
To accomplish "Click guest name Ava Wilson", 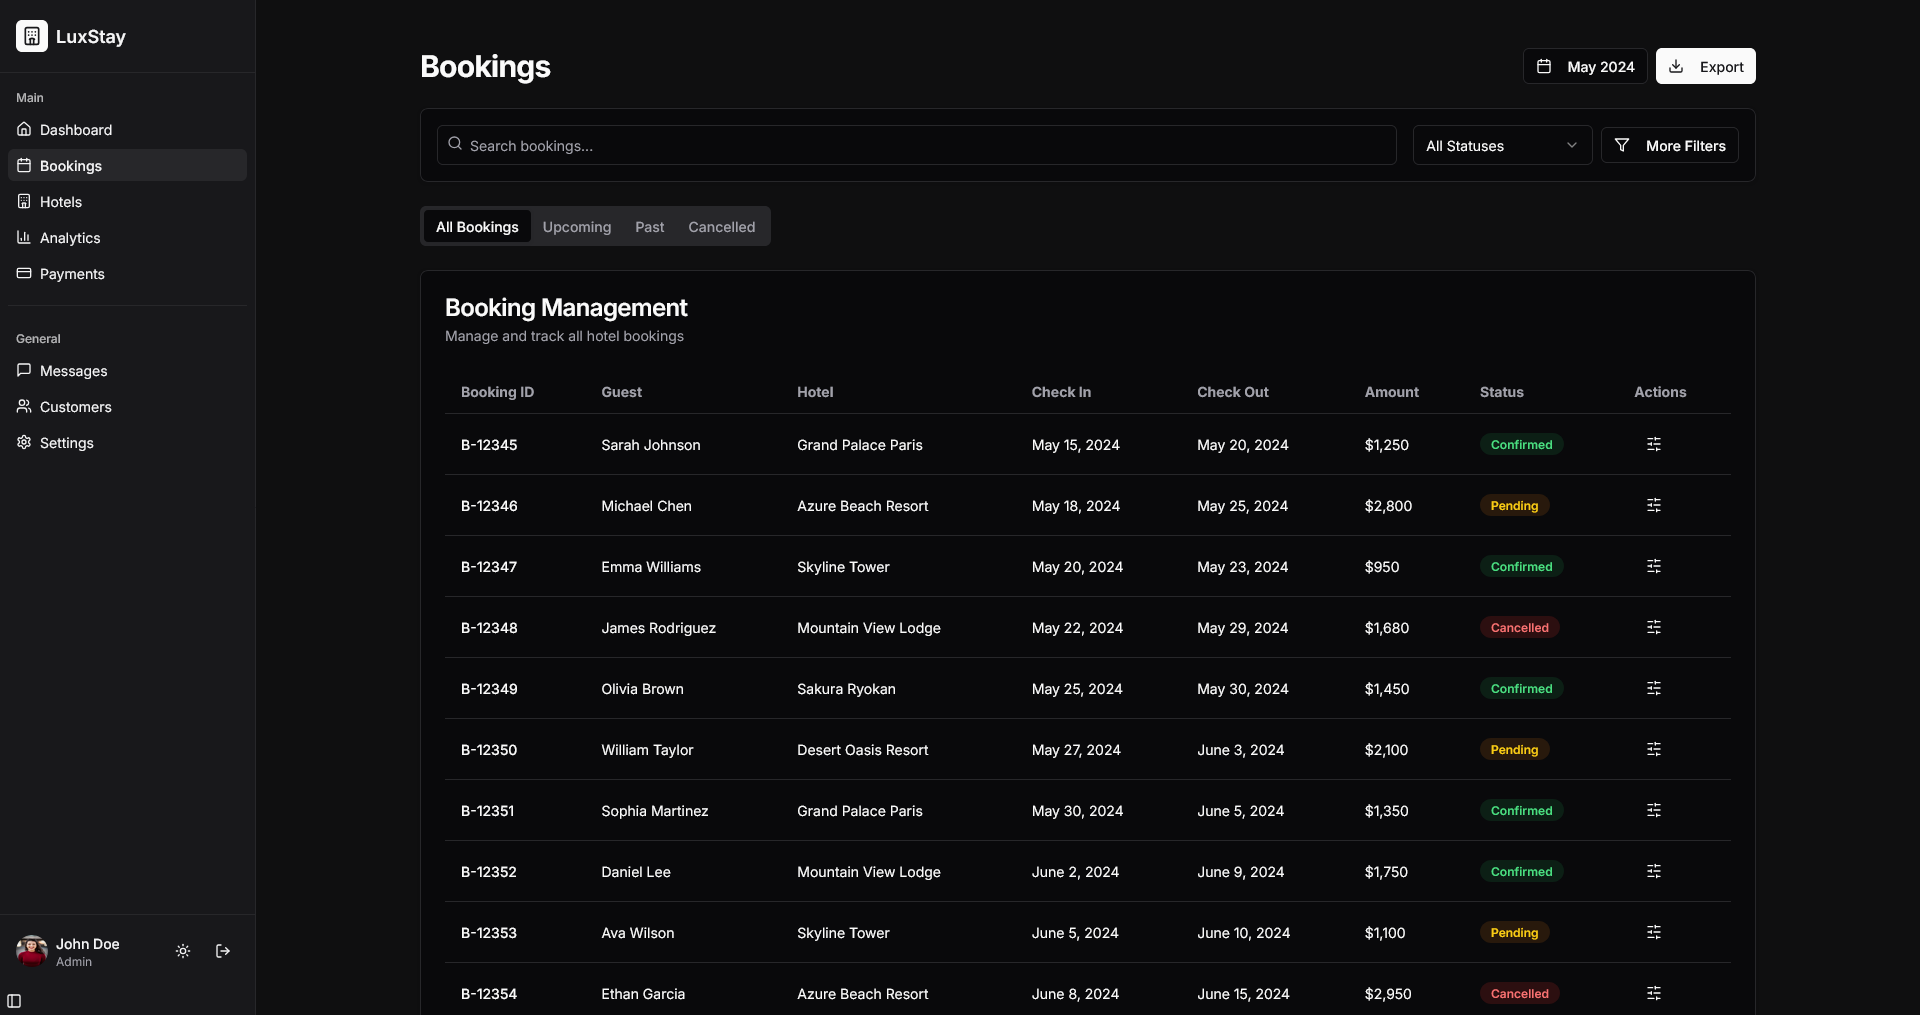I will coord(638,933).
